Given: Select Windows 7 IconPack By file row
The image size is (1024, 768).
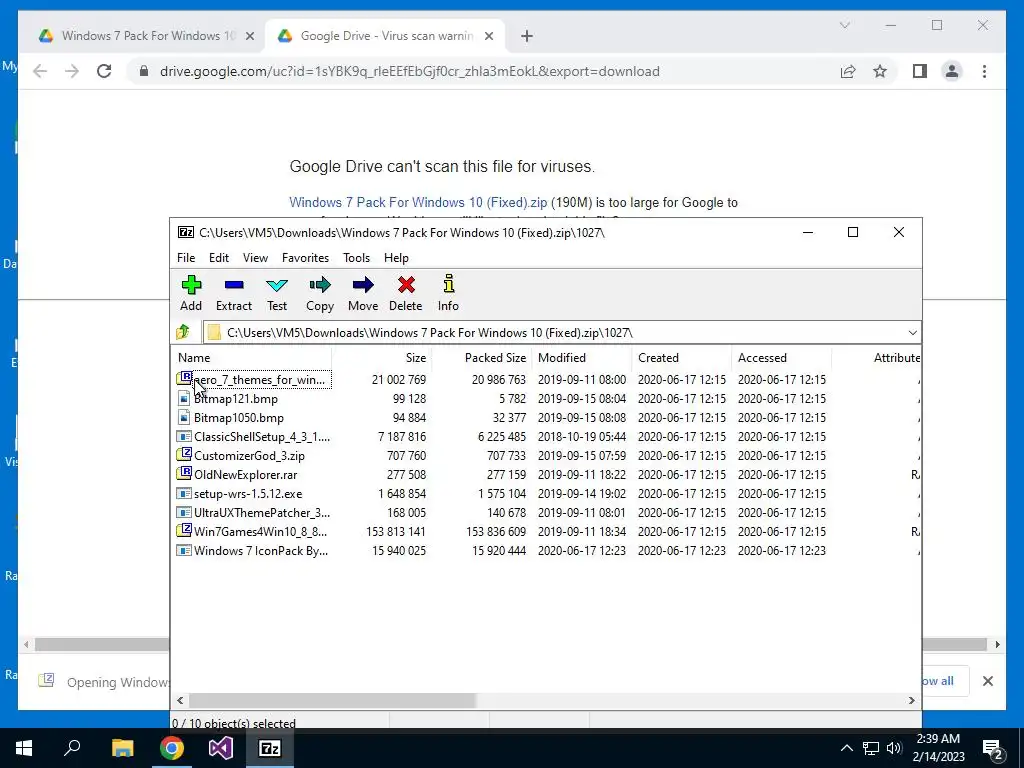Looking at the screenshot, I should click(x=546, y=550).
